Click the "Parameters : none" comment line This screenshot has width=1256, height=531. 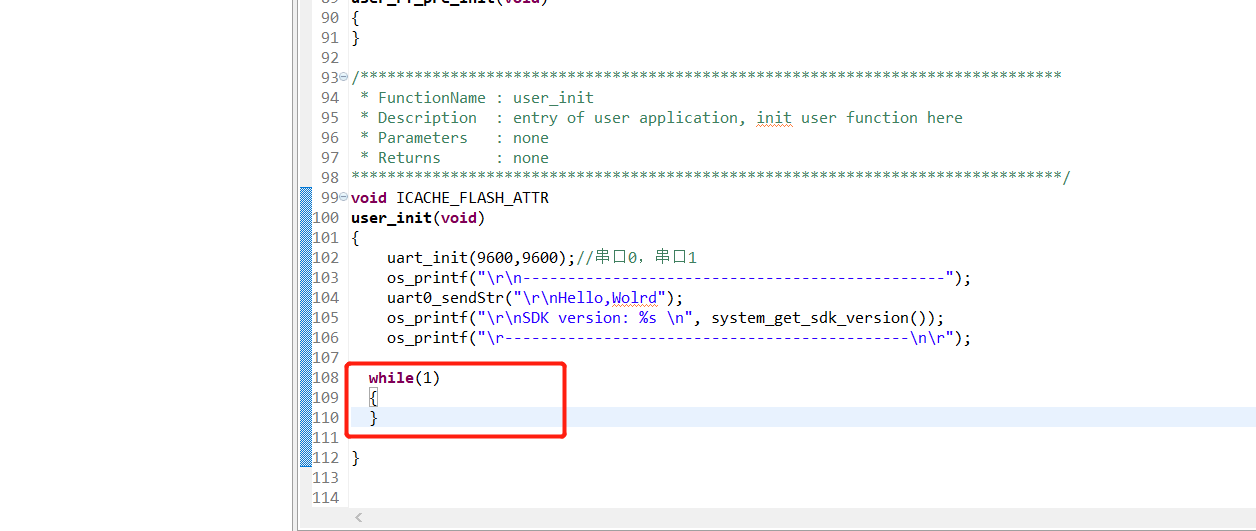(x=454, y=138)
